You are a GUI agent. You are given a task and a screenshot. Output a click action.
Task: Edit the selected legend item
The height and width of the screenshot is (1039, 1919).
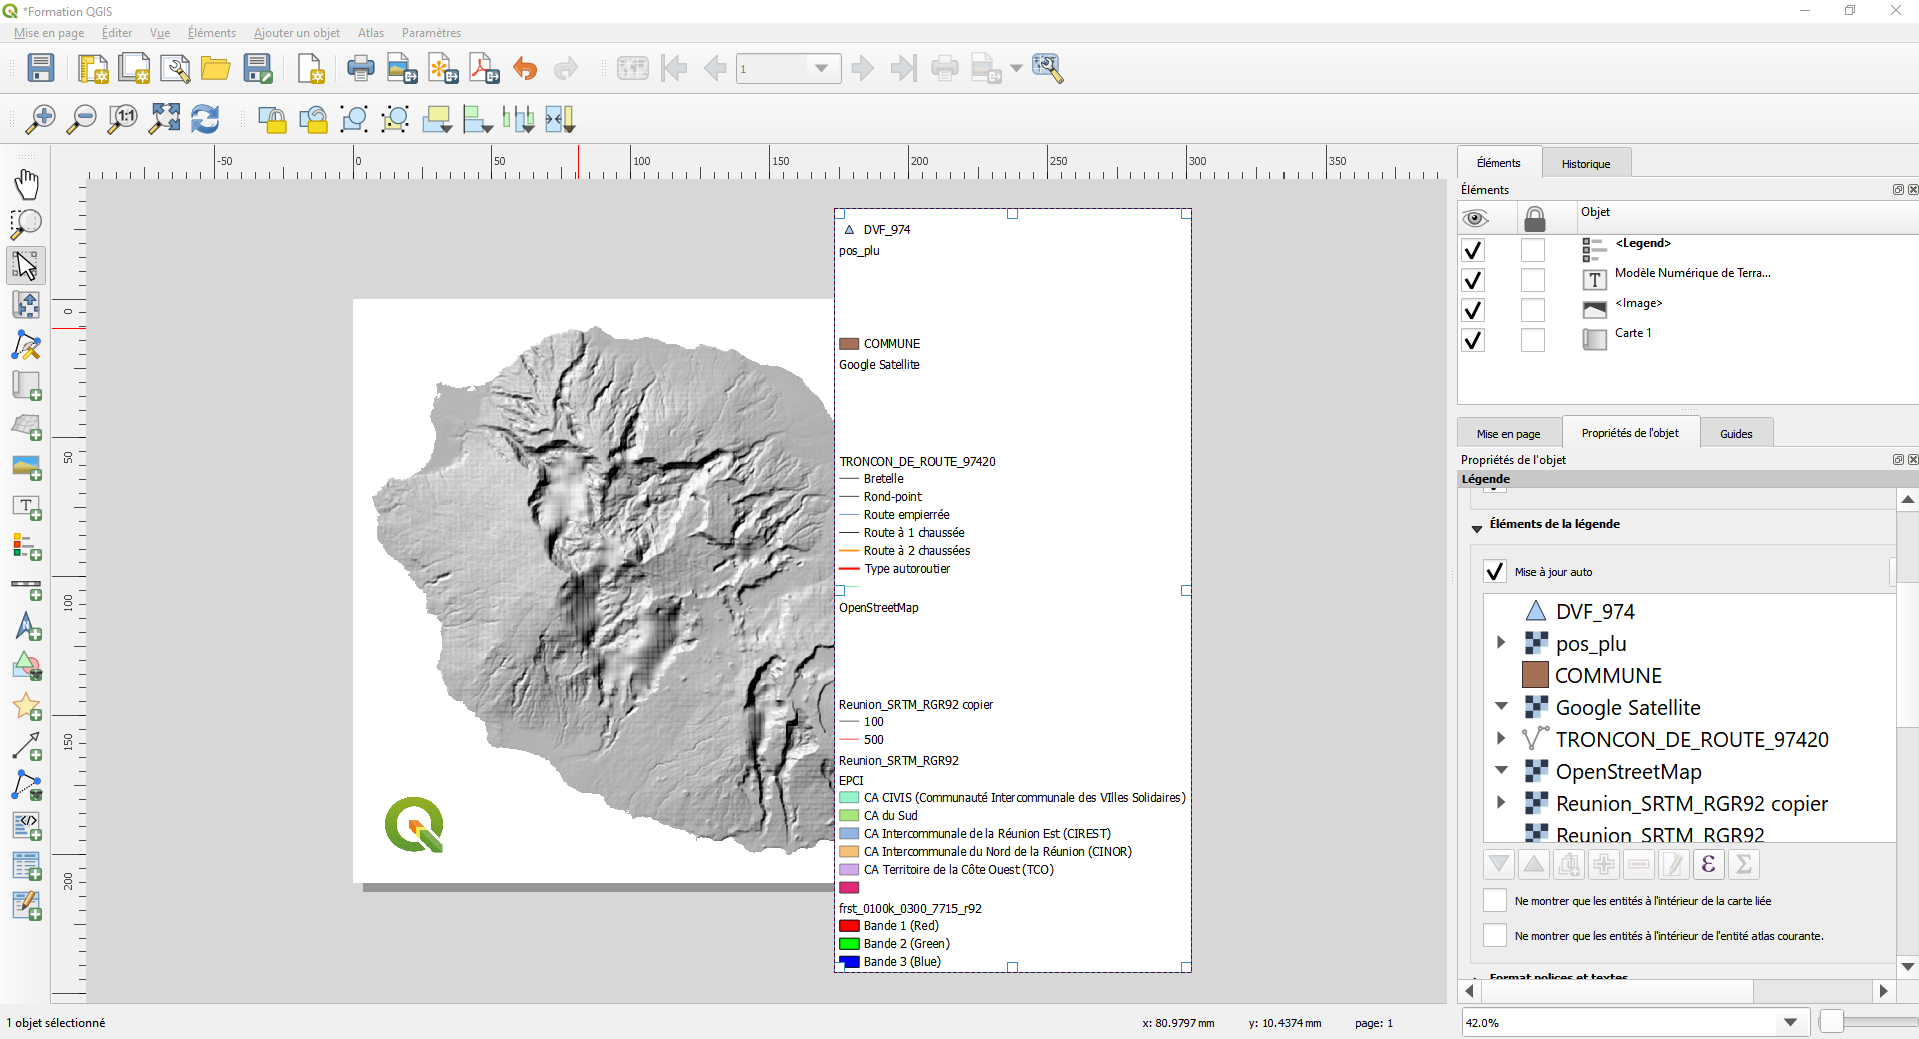[1673, 864]
